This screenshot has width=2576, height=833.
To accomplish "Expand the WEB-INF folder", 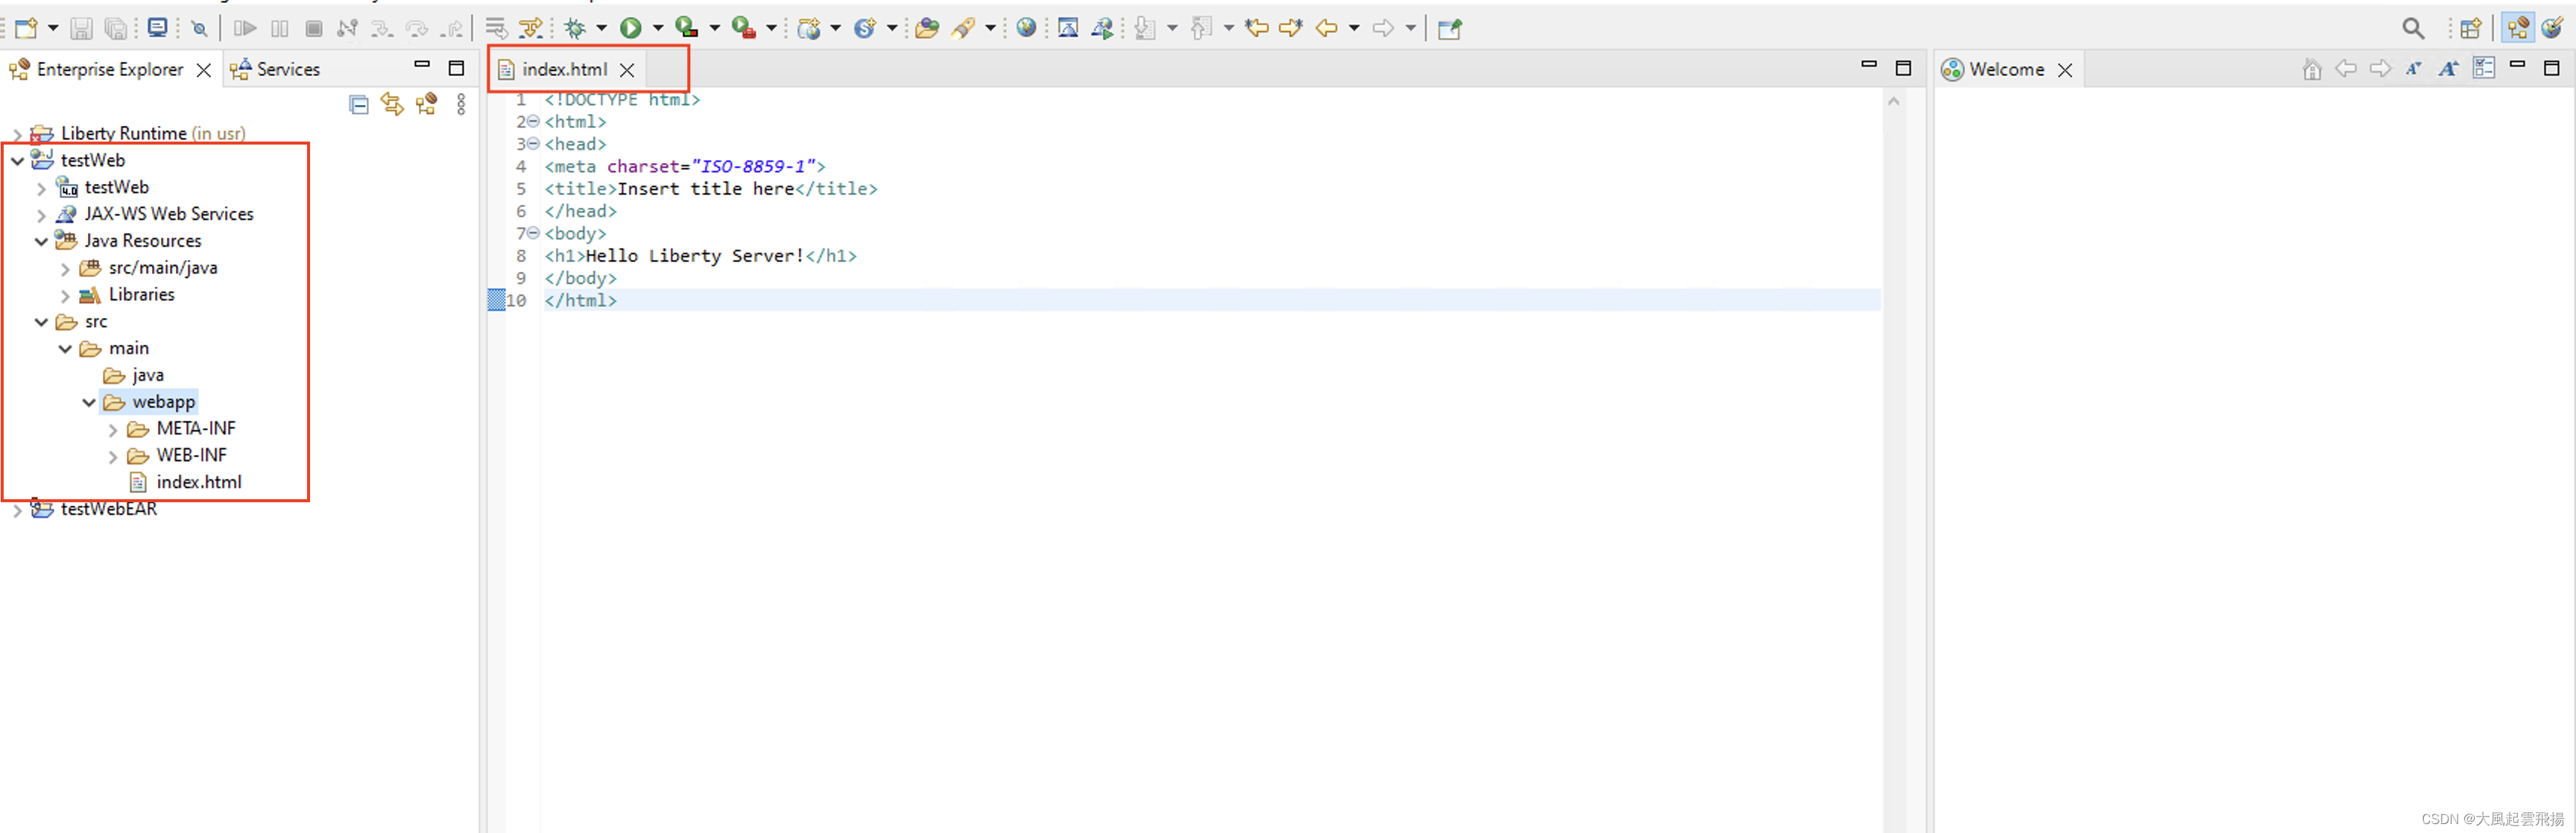I will (x=113, y=455).
